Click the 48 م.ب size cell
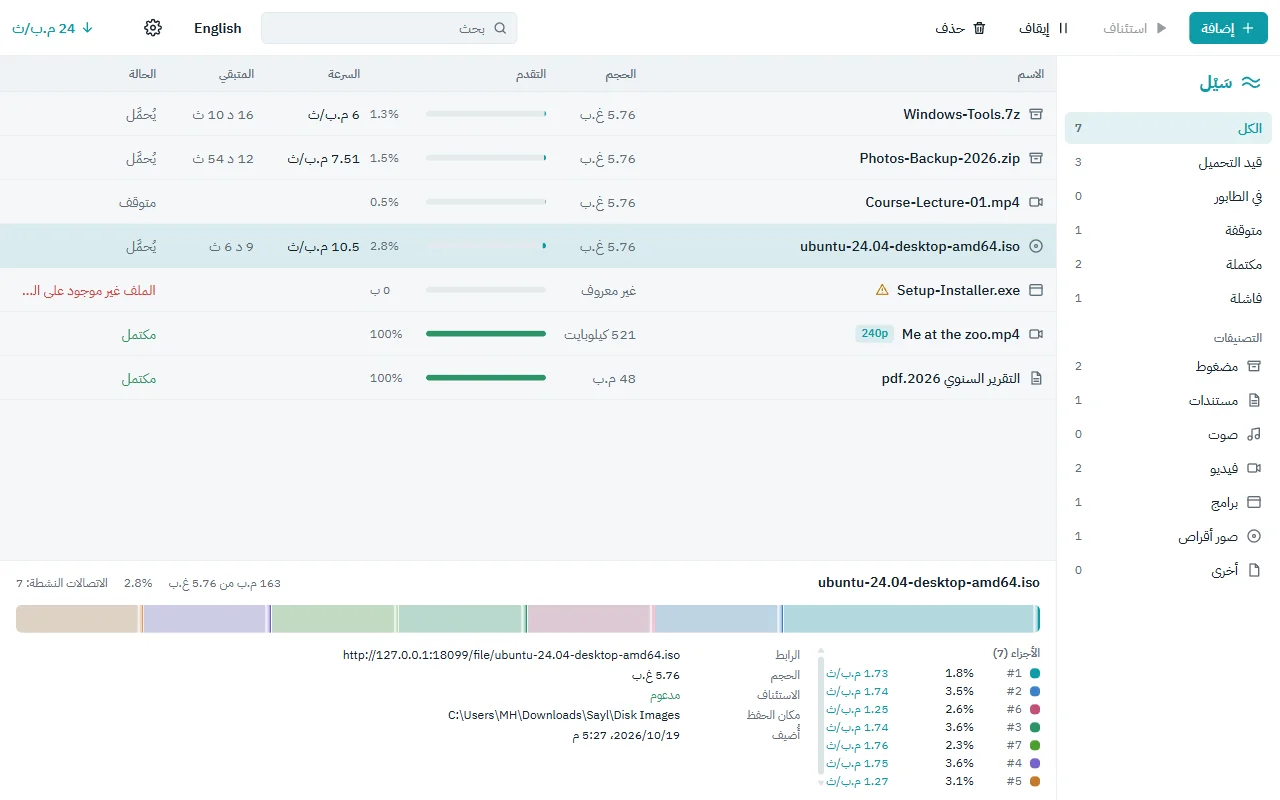 pyautogui.click(x=614, y=378)
